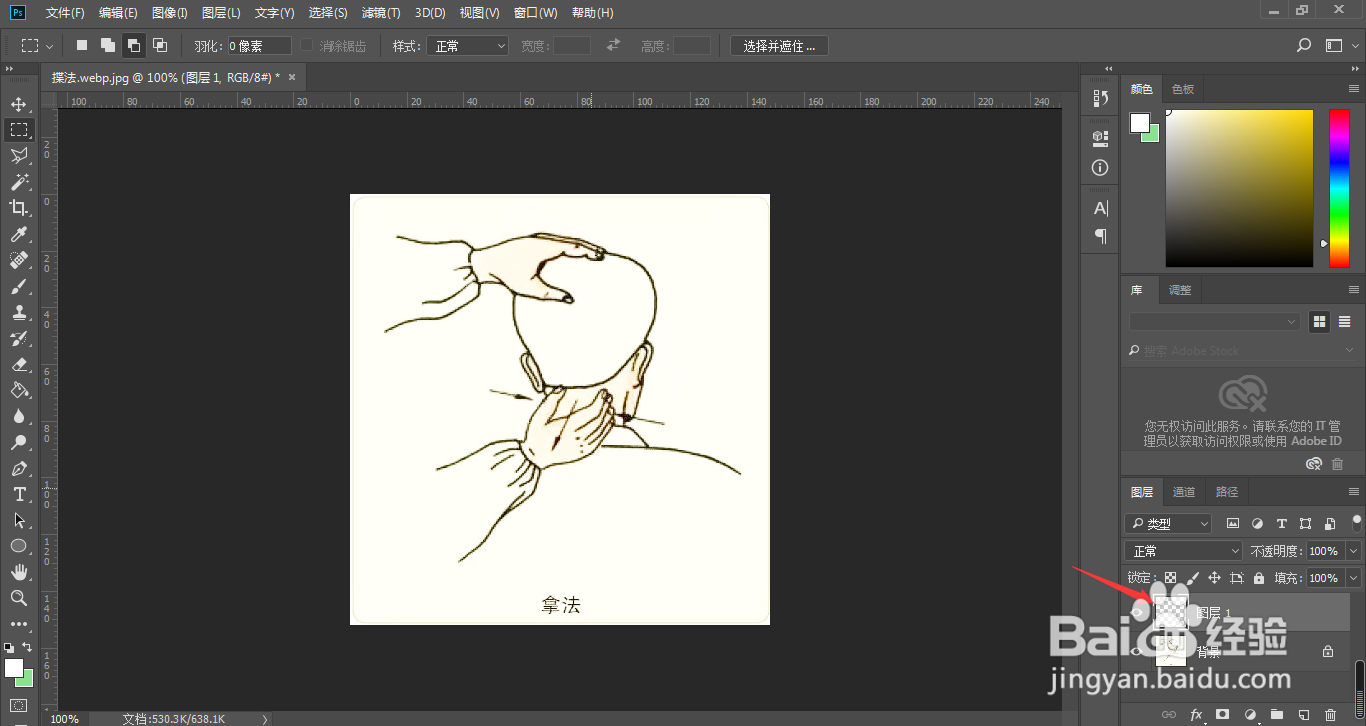Enable pixel layer filter icon
The width and height of the screenshot is (1366, 726).
click(1233, 523)
